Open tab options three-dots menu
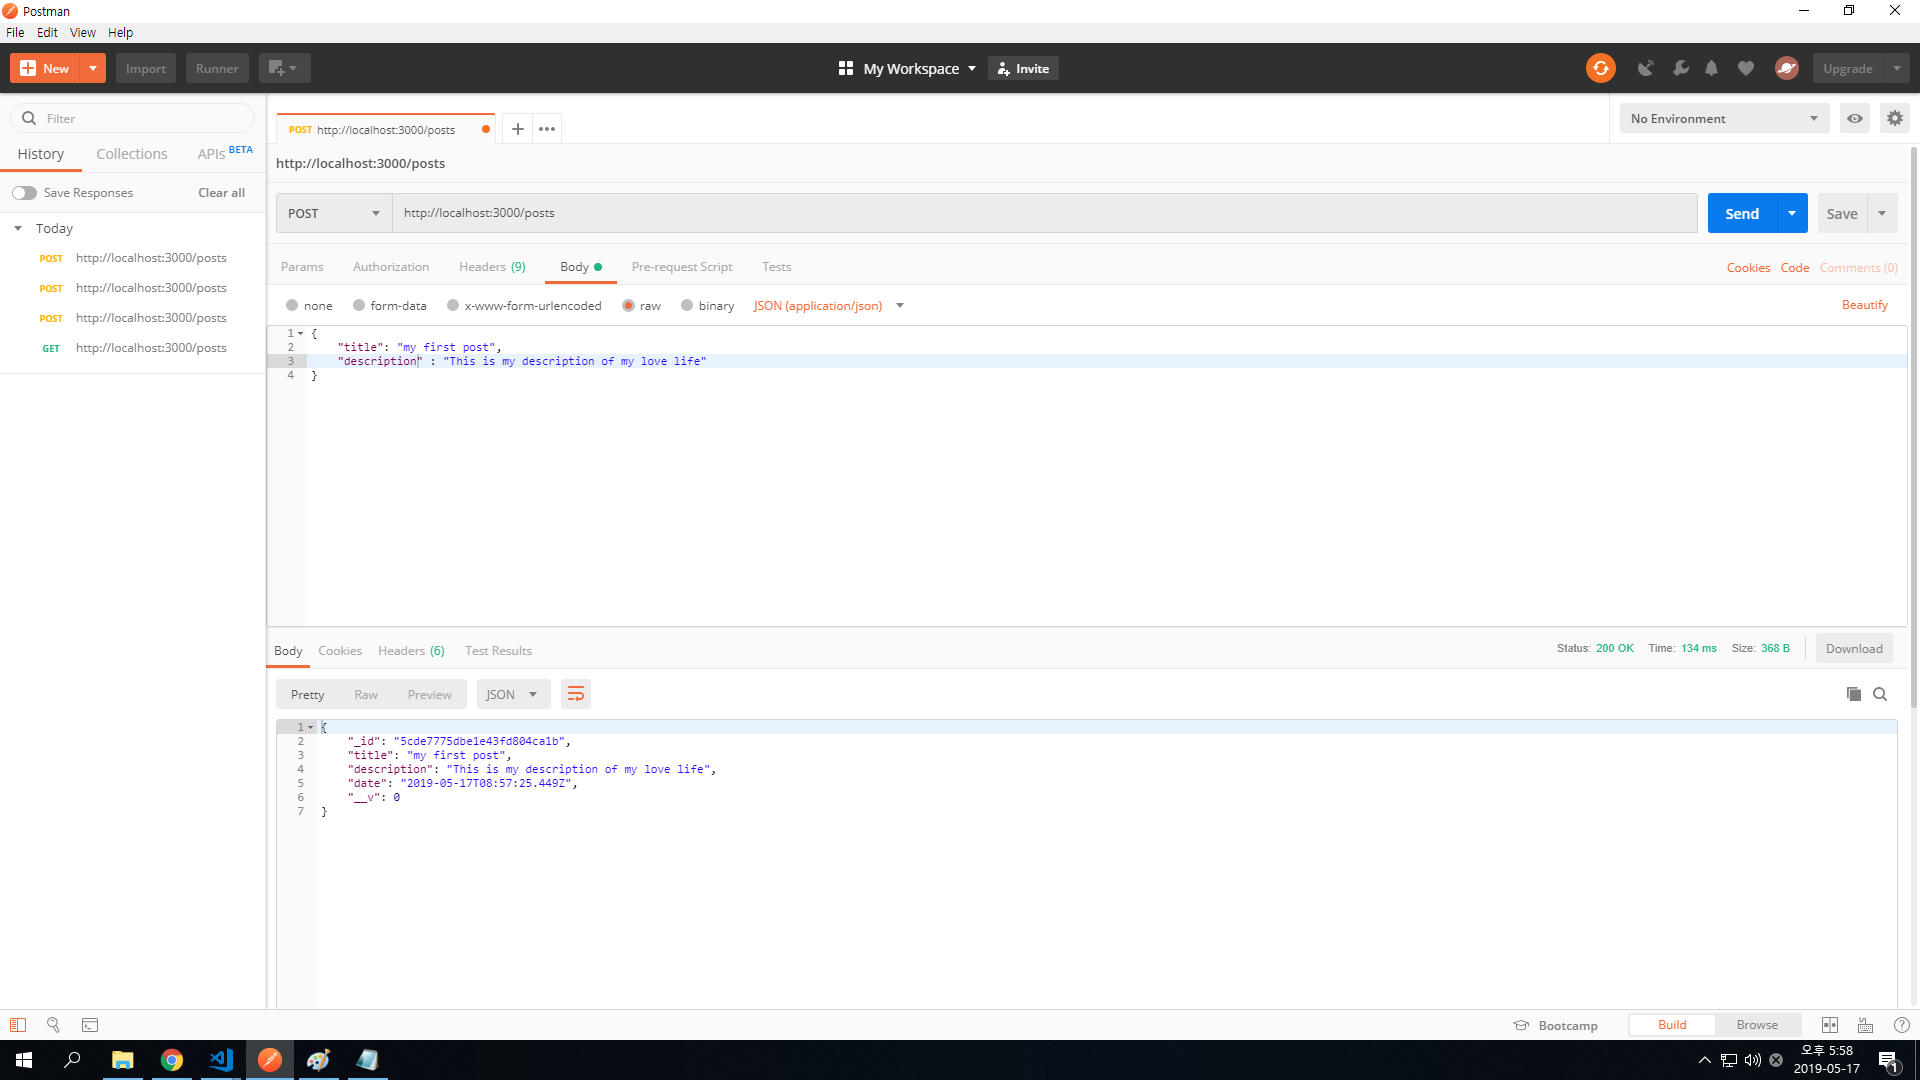Screen dimensions: 1920x1080 [547, 129]
